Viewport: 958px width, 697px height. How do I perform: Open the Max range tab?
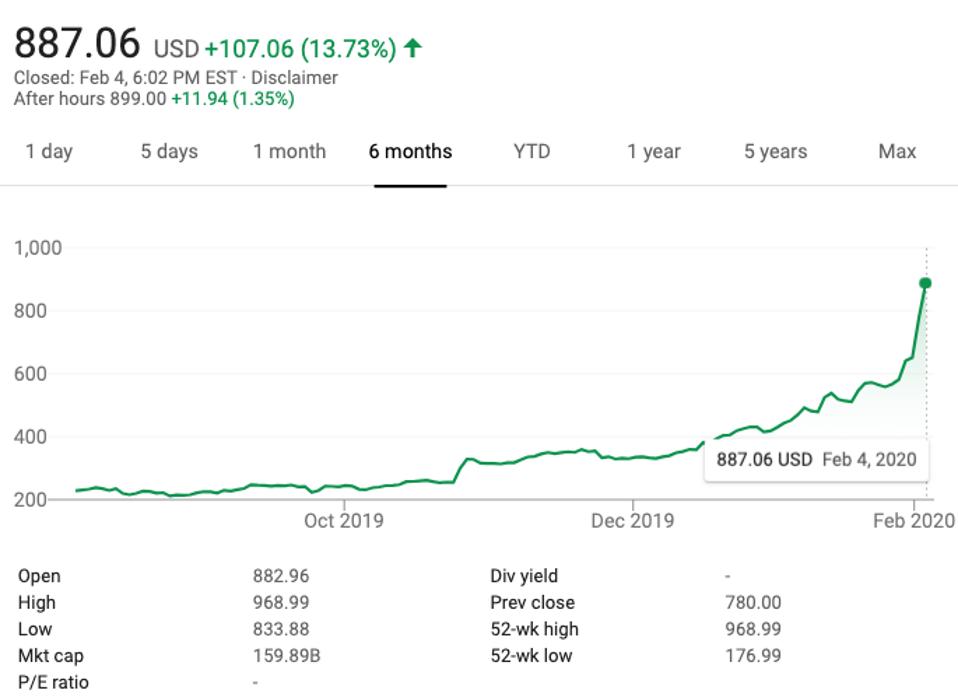(x=897, y=152)
